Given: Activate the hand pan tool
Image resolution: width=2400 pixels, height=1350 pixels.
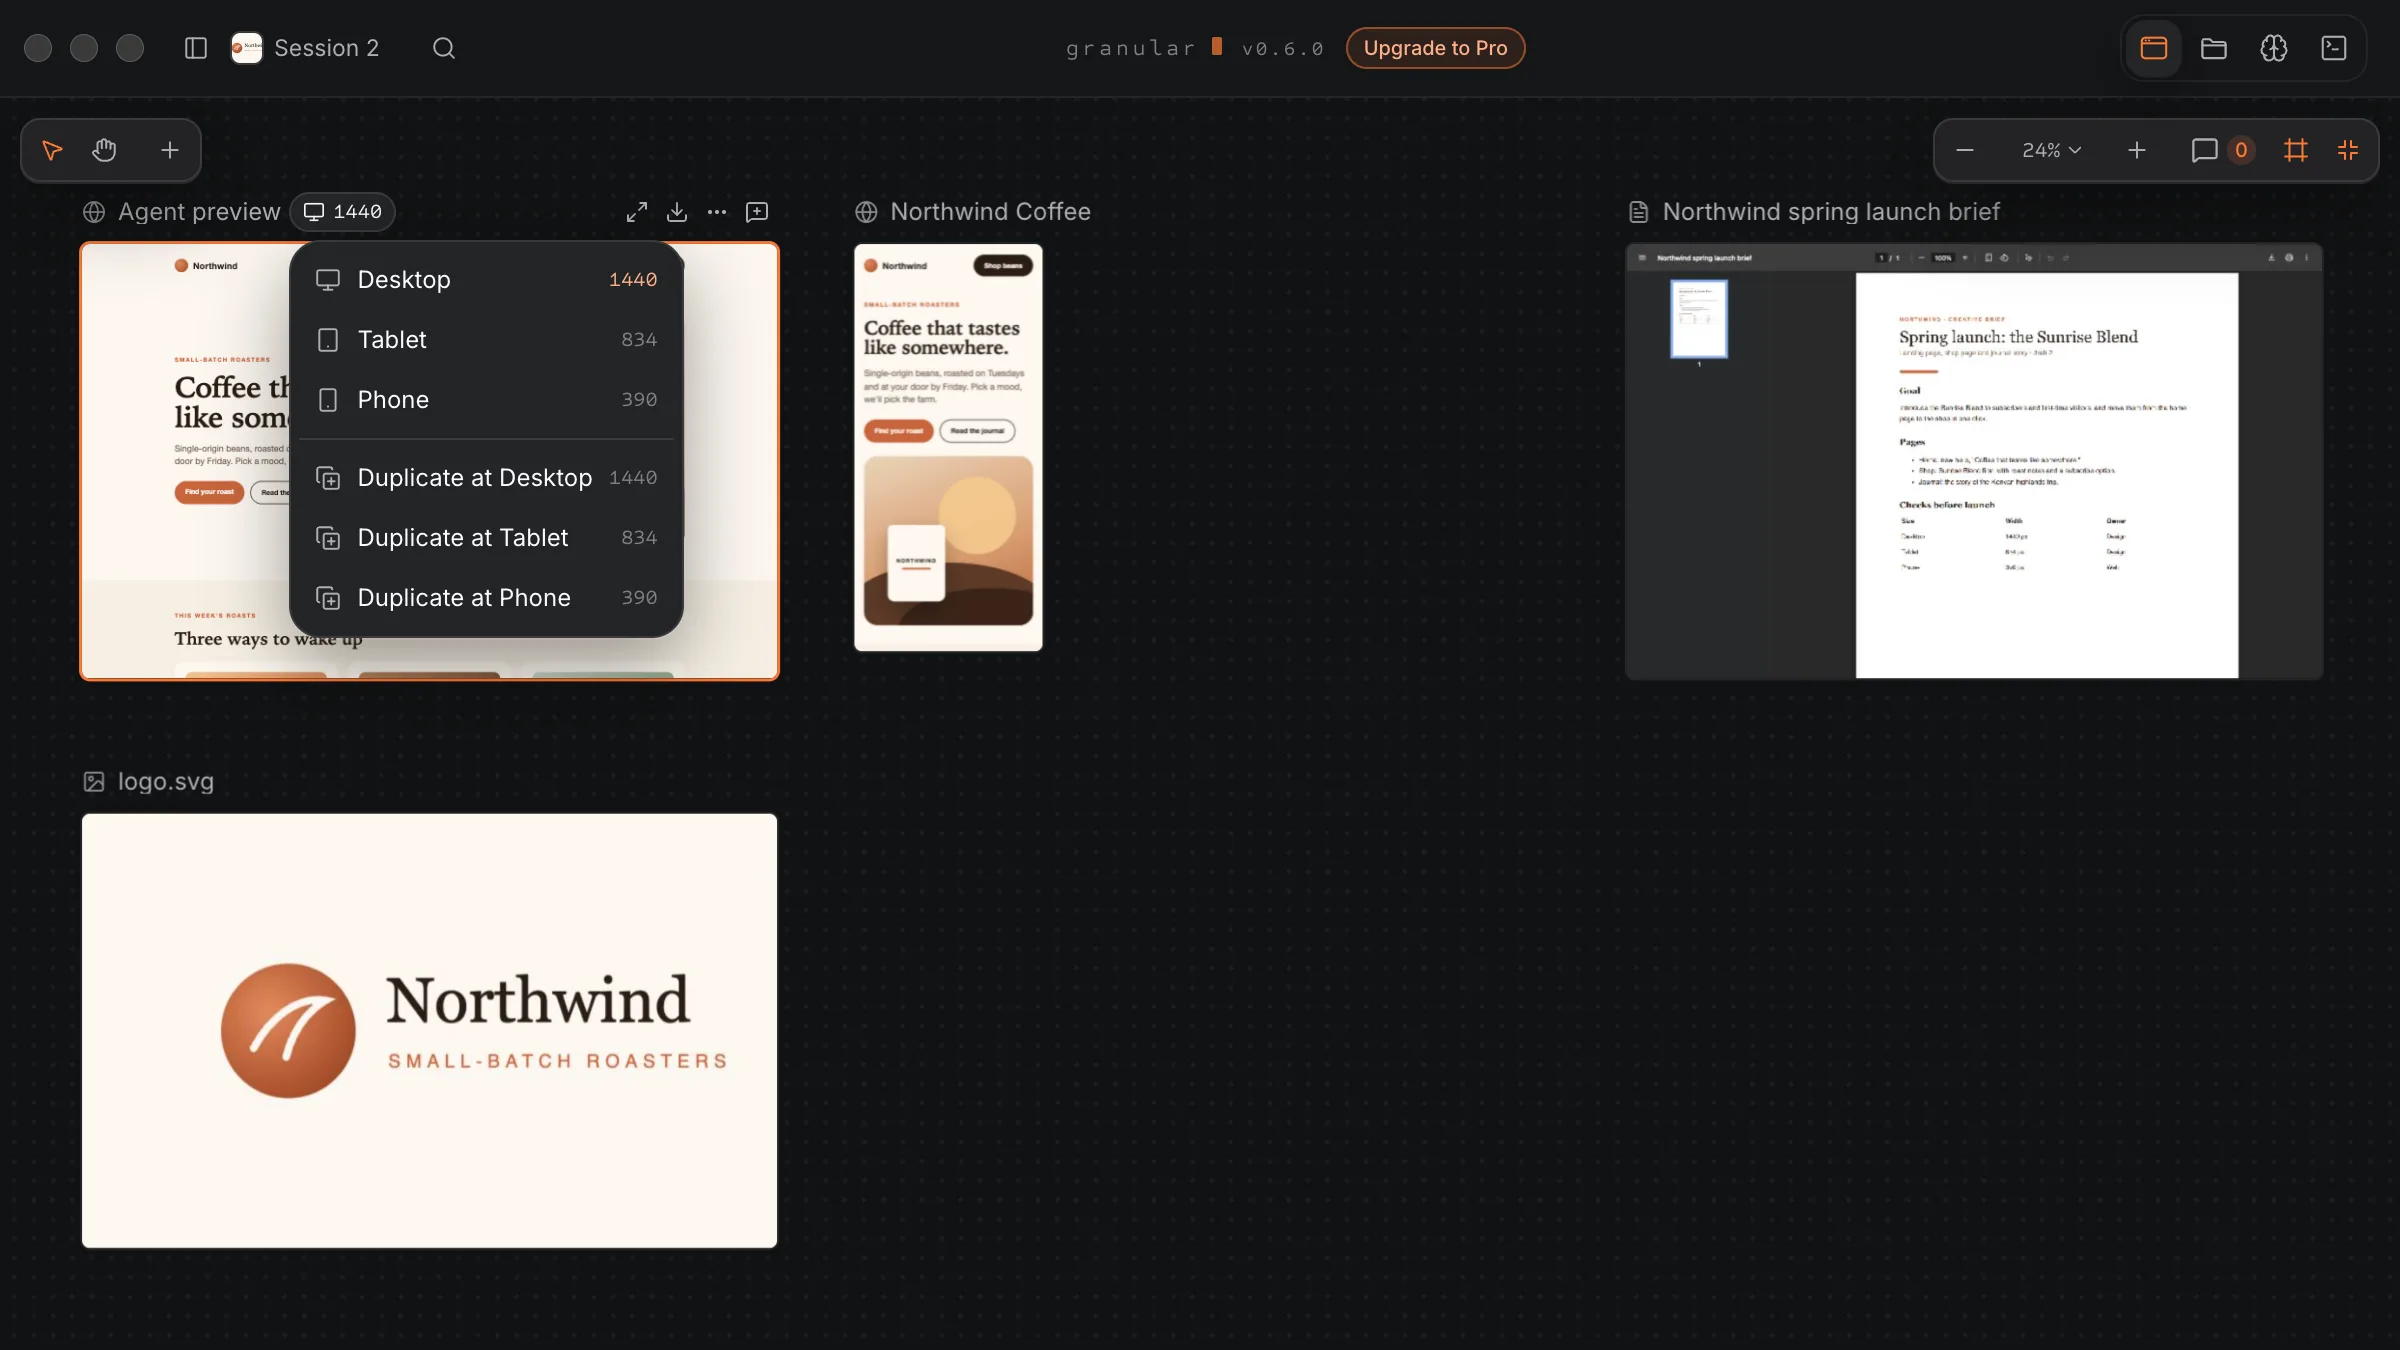Looking at the screenshot, I should point(104,150).
